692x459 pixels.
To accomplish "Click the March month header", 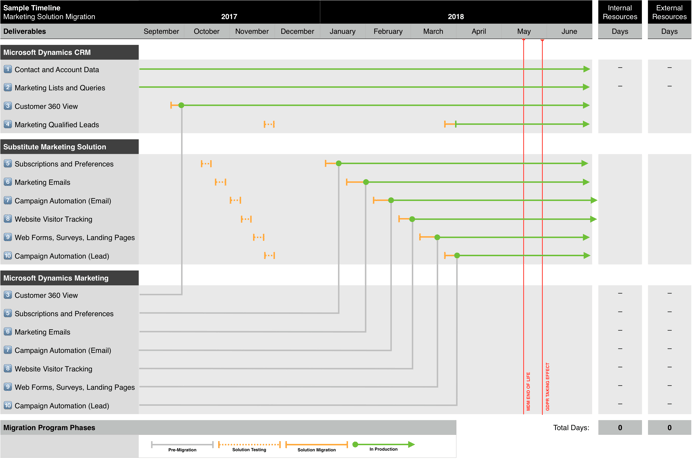I will click(433, 31).
